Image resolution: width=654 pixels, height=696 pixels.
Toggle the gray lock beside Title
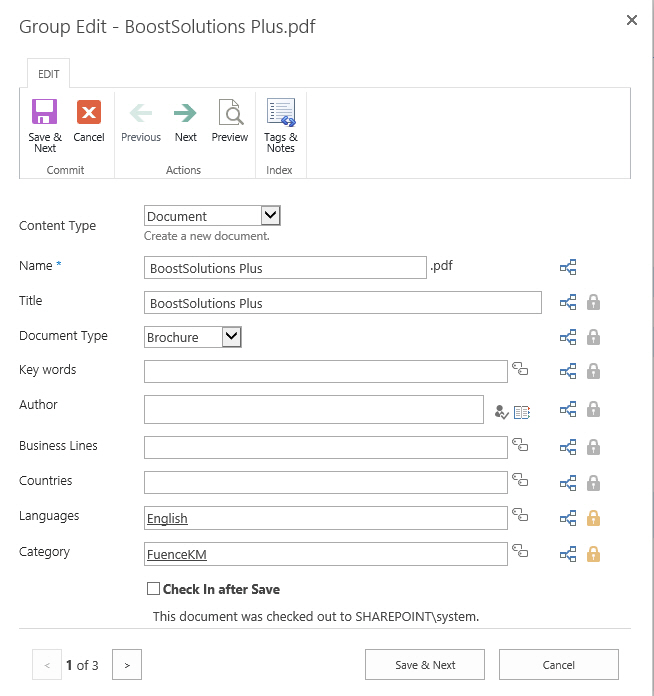coord(594,302)
